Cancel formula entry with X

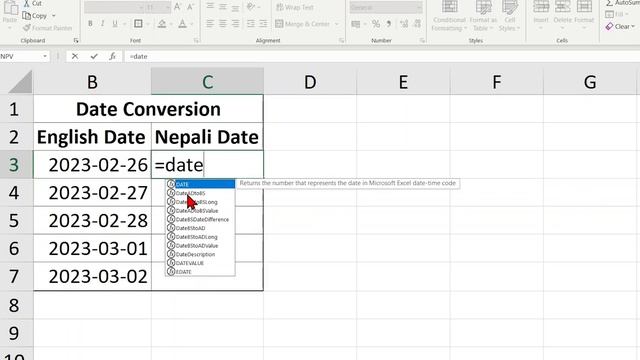pyautogui.click(x=75, y=56)
